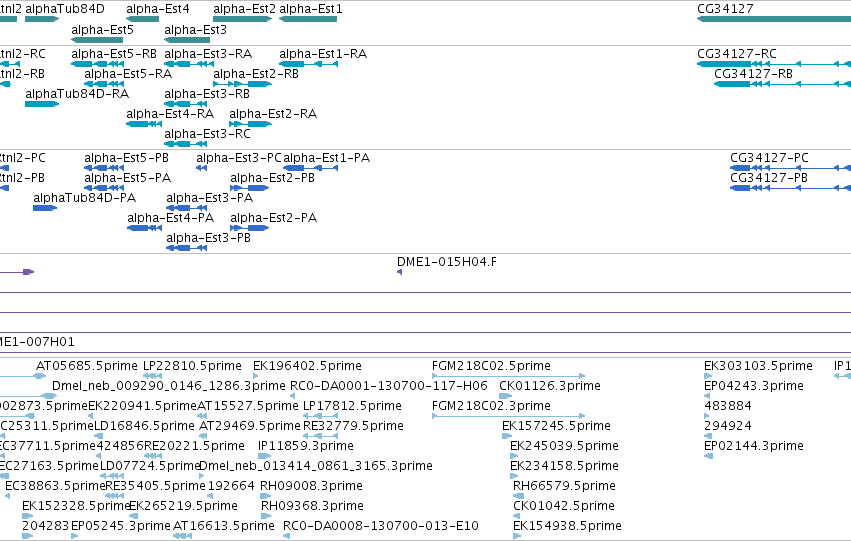Click EST RH09368.3prime
This screenshot has height=541, width=851.
[x=266, y=516]
